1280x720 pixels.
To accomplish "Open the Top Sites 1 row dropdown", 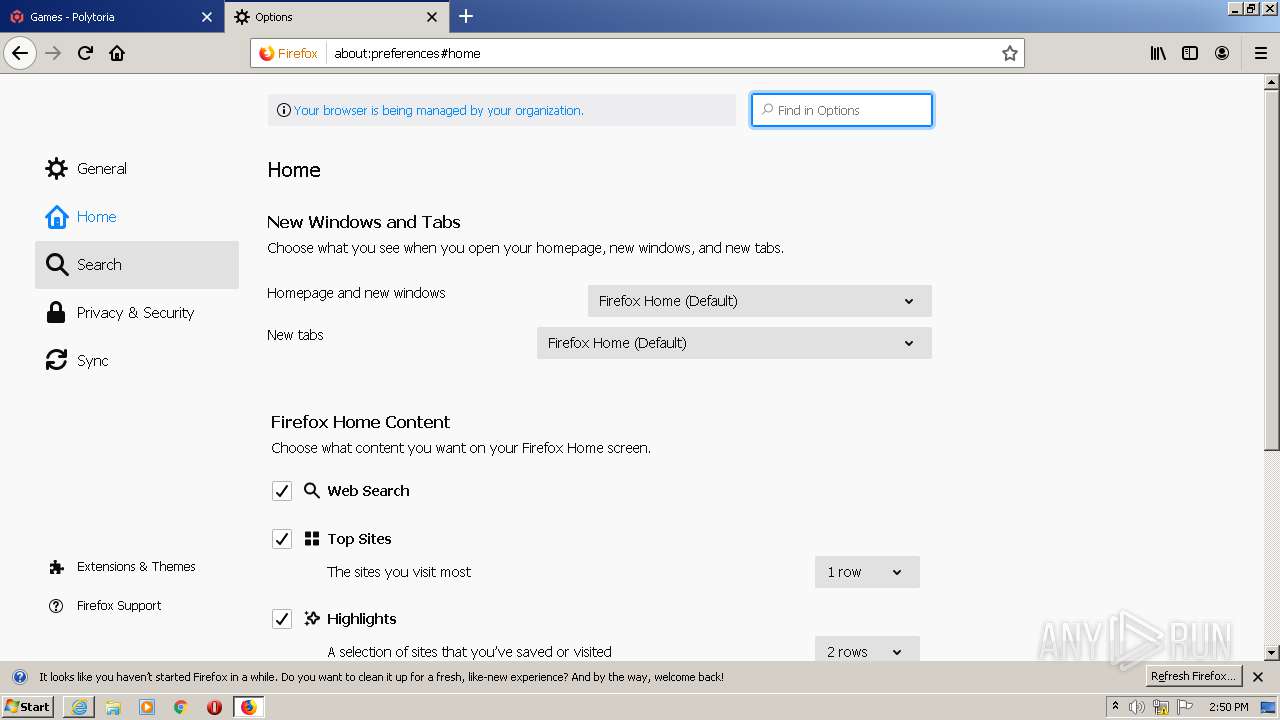I will pos(867,572).
